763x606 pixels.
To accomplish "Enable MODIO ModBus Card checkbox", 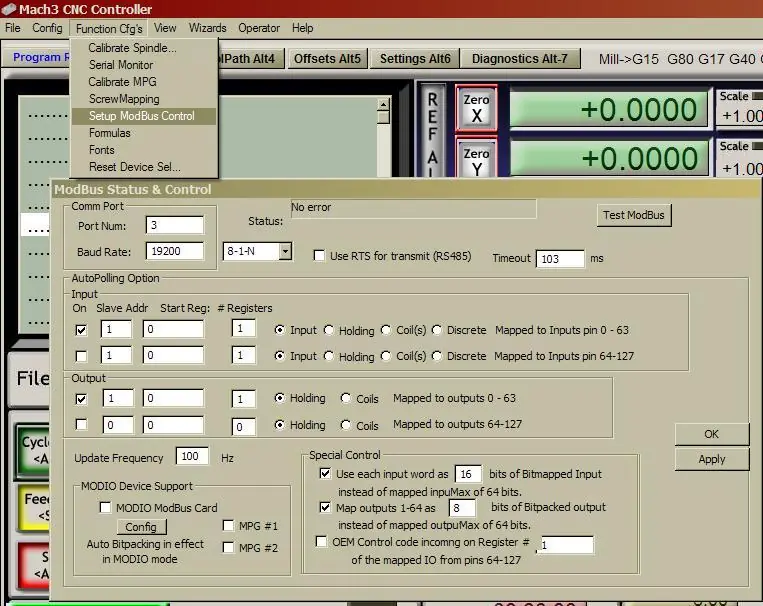I will click(105, 507).
